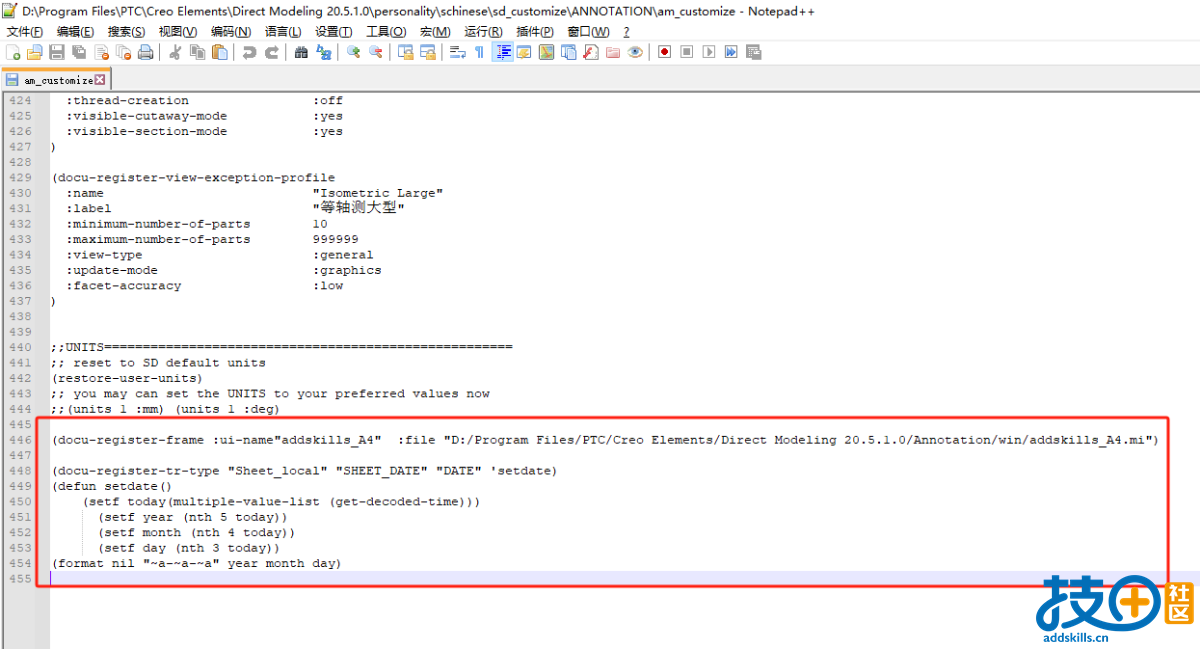1200x649 pixels.
Task: Toggle file monitoring eye icon
Action: (x=634, y=52)
